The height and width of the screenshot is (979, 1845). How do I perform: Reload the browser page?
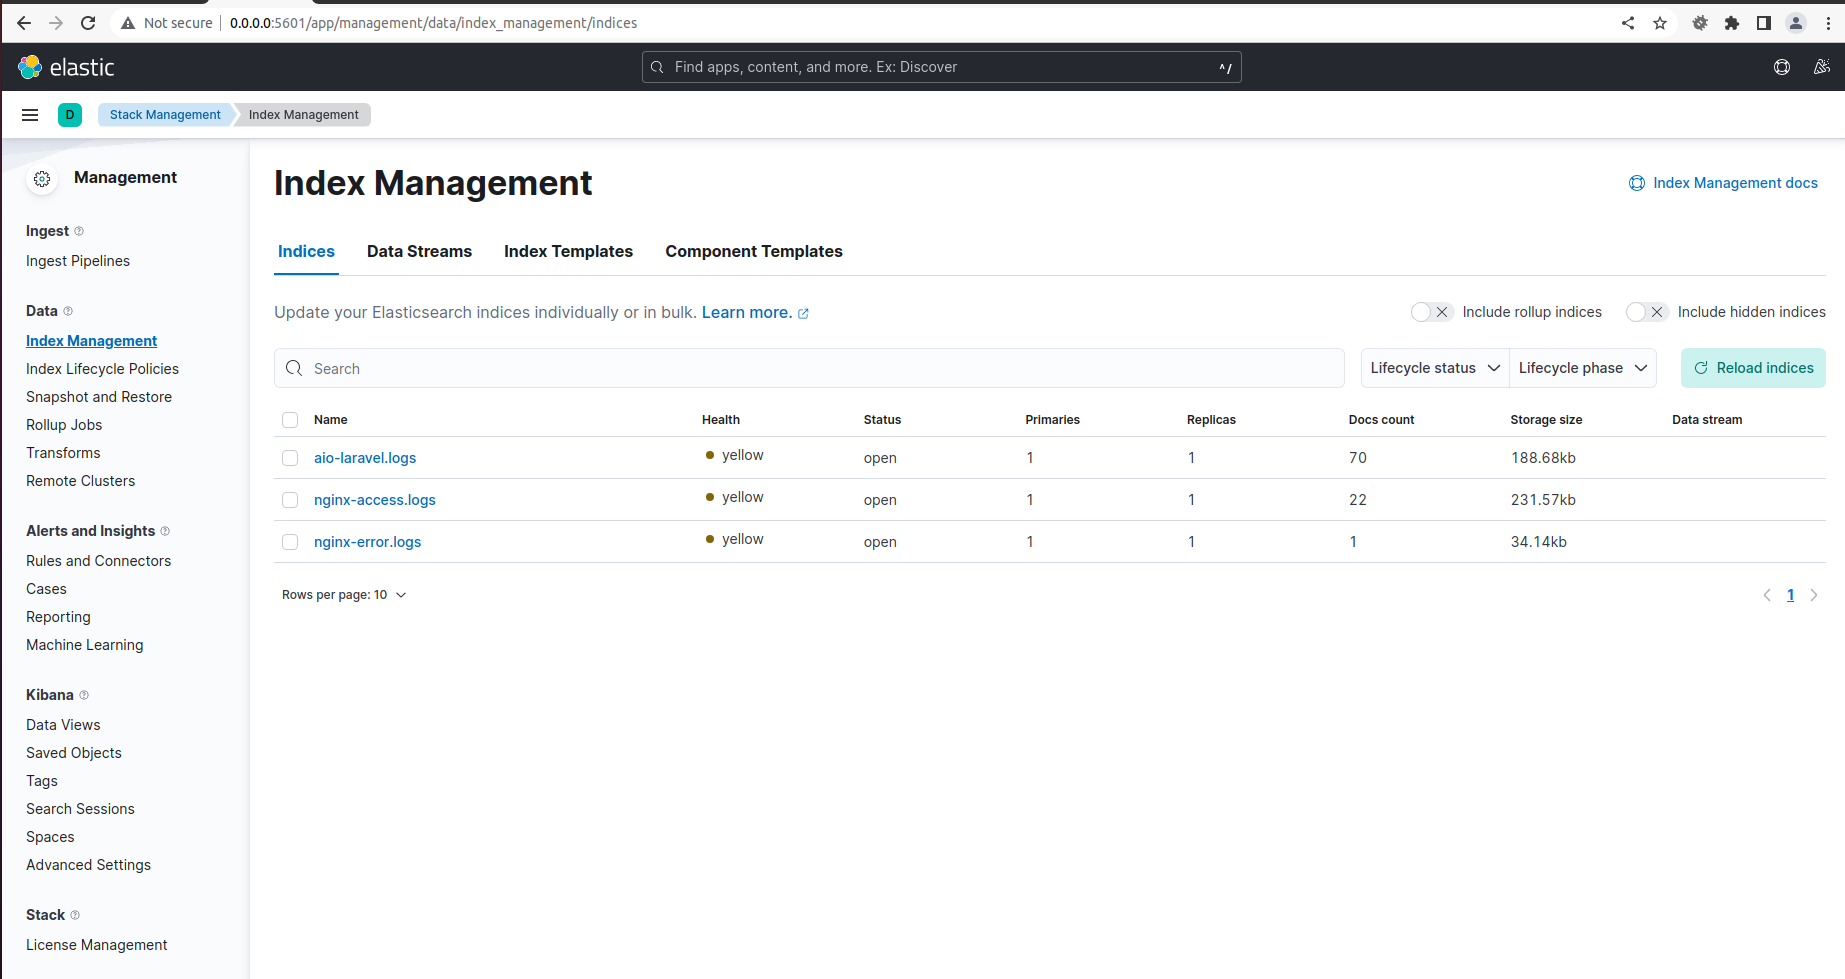(x=88, y=23)
